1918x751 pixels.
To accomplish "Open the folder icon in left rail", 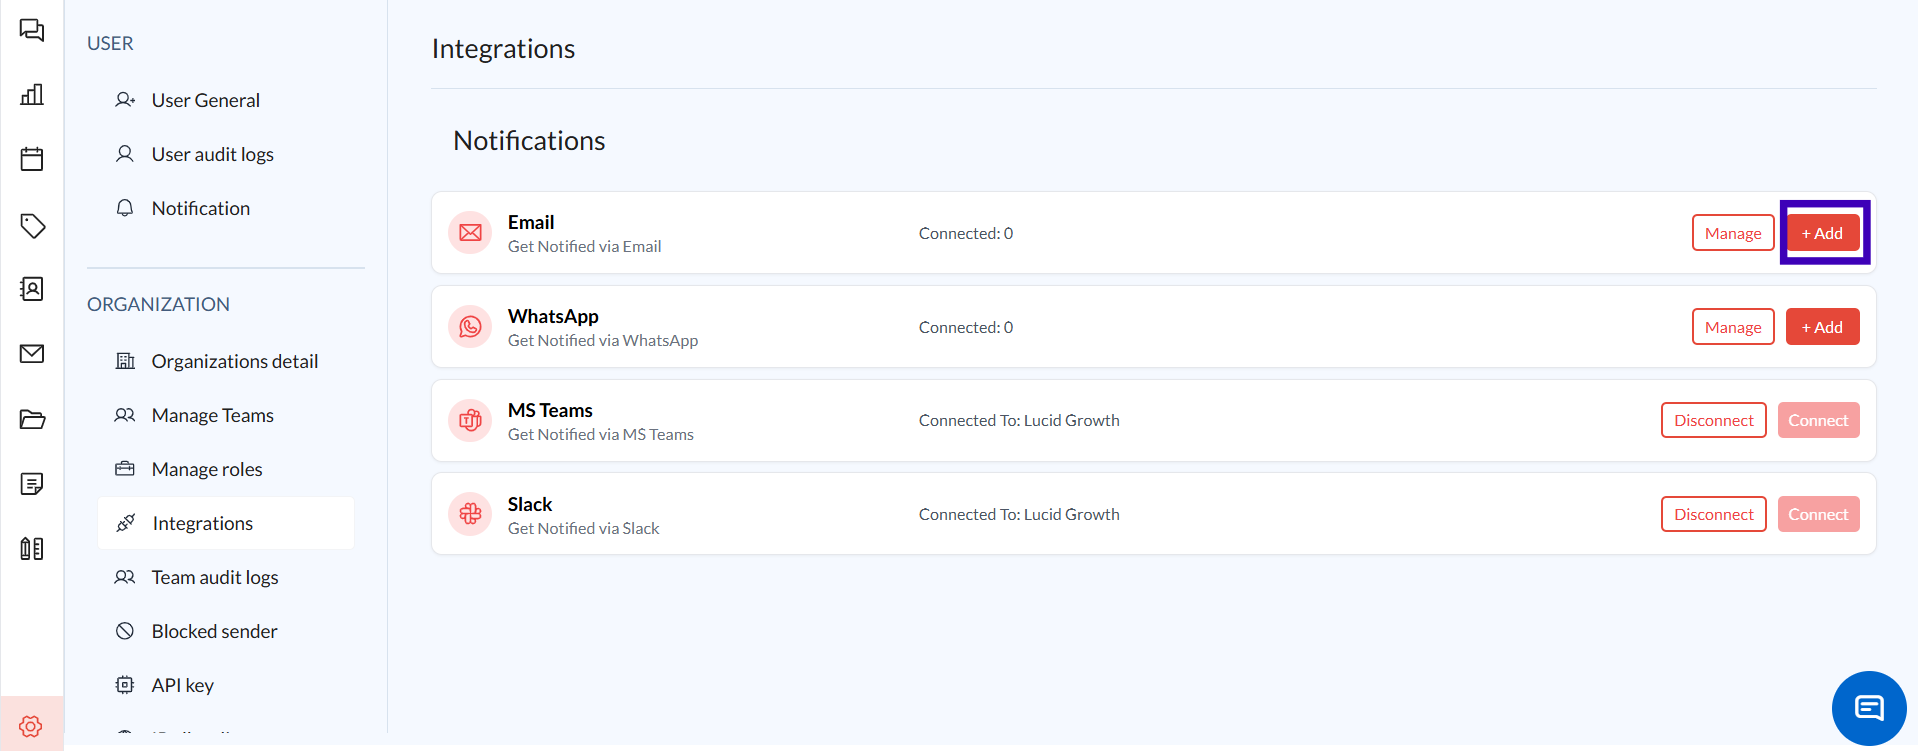I will coord(32,419).
